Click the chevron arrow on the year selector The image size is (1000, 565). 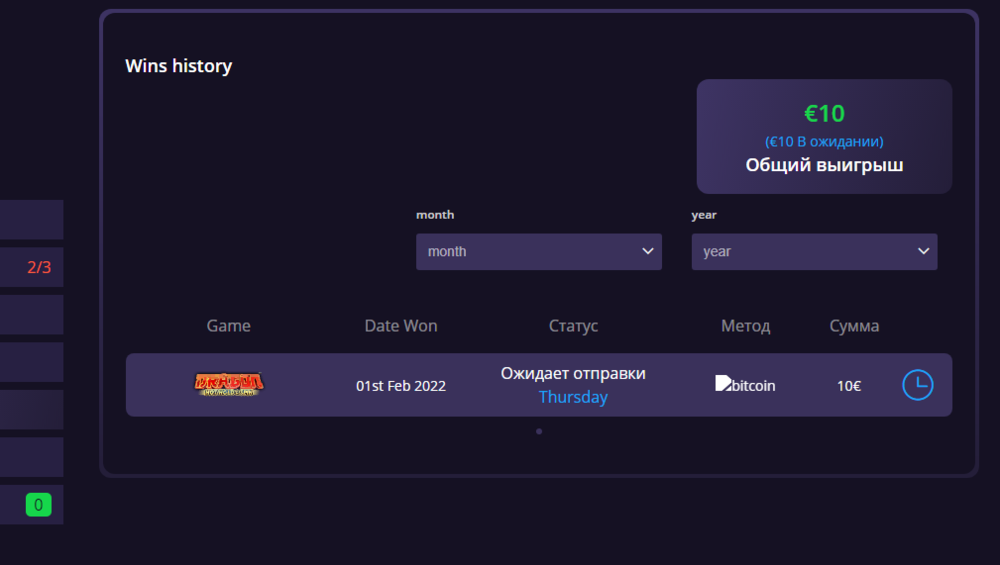(923, 252)
